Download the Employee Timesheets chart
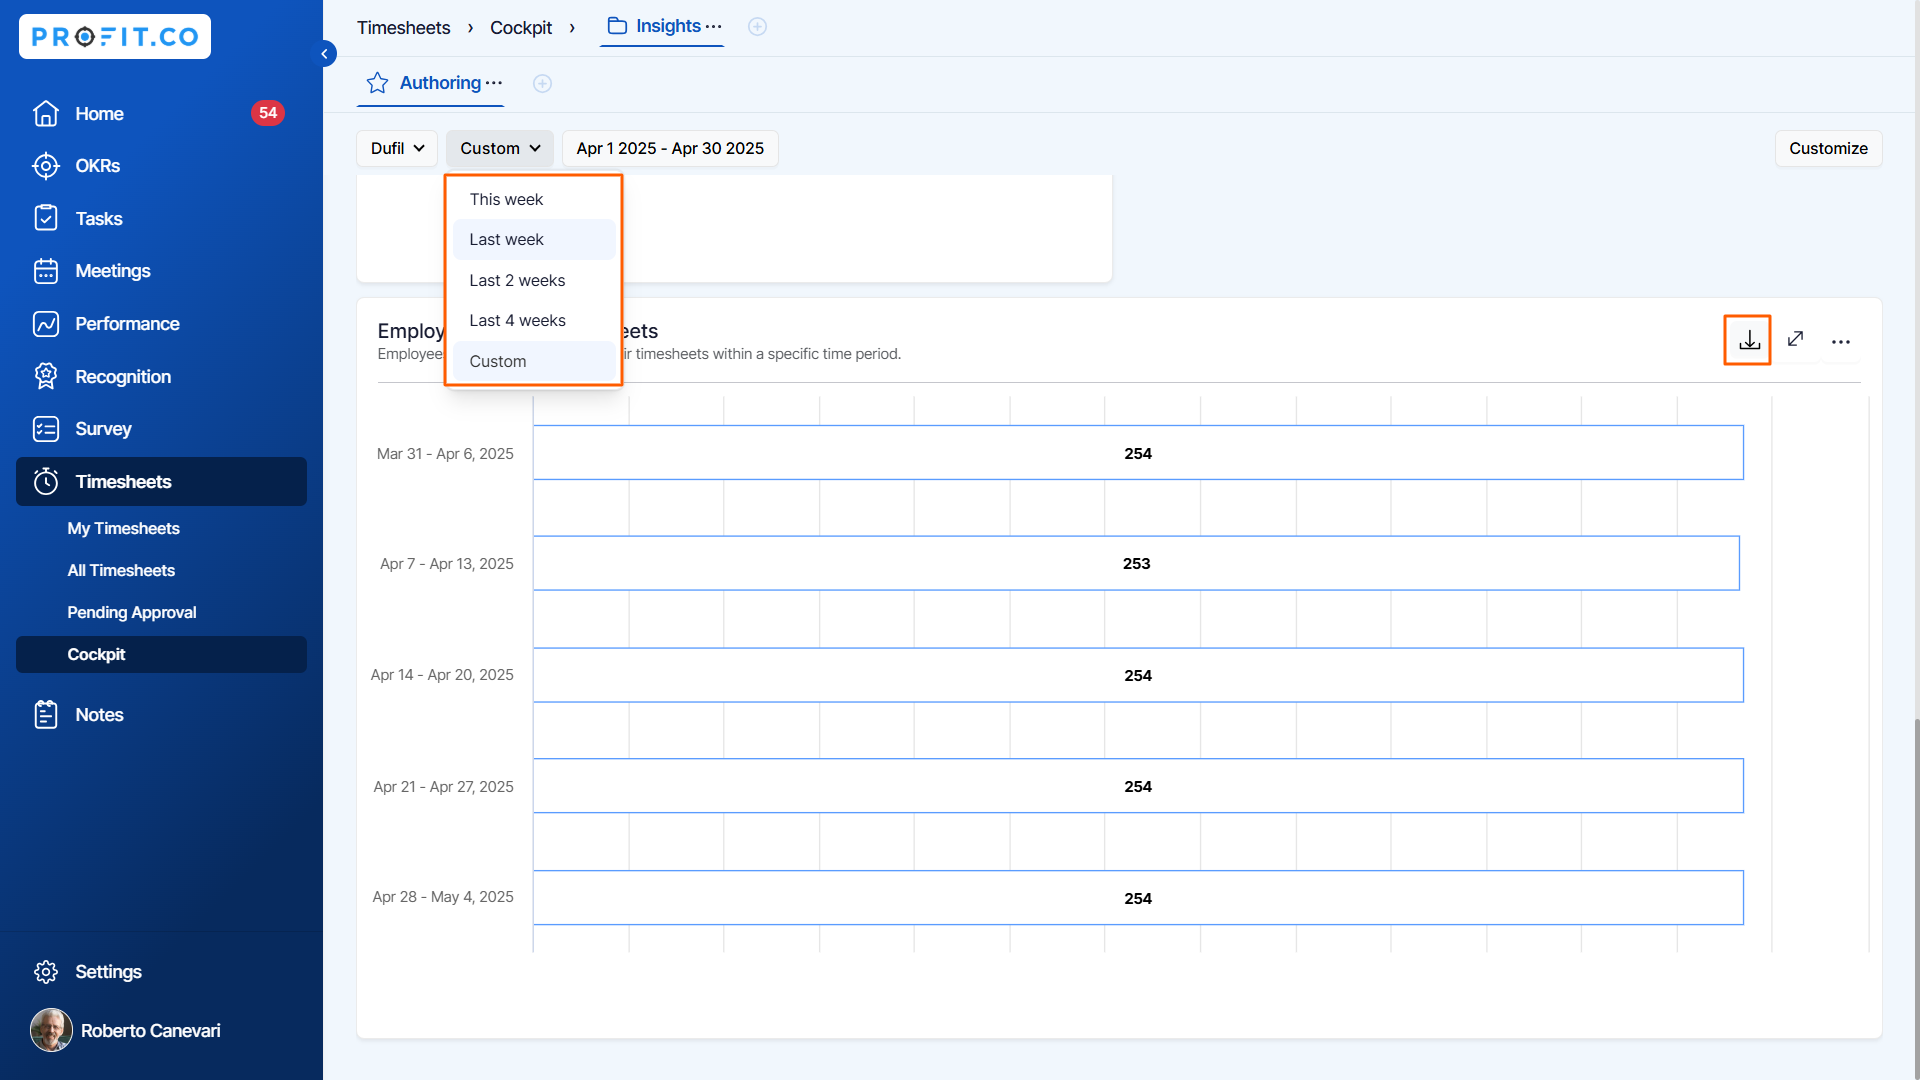Screen dimensions: 1920x1080 click(x=1748, y=341)
